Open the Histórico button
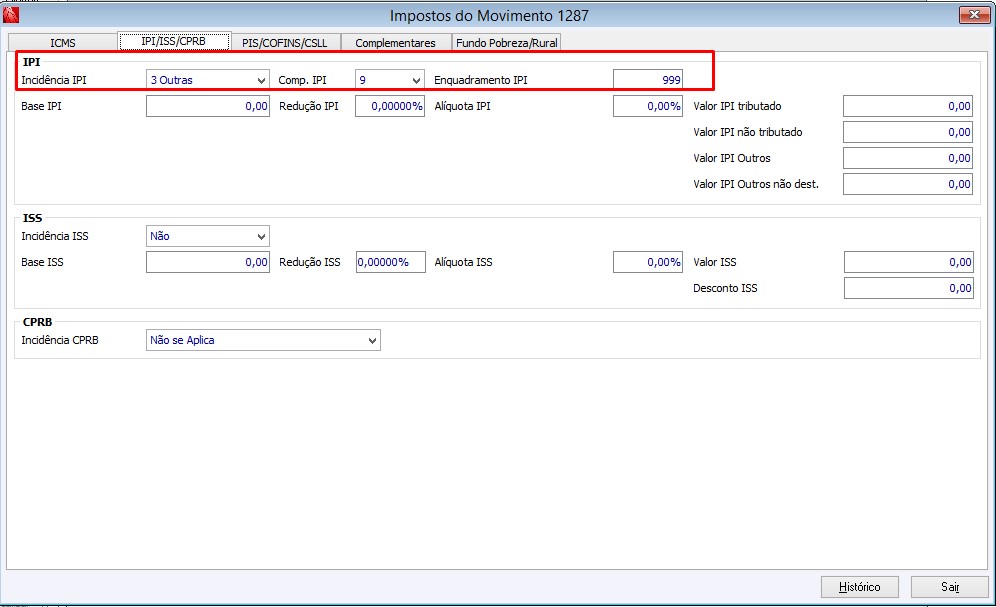Screen dimensions: 996x607 tap(859, 587)
